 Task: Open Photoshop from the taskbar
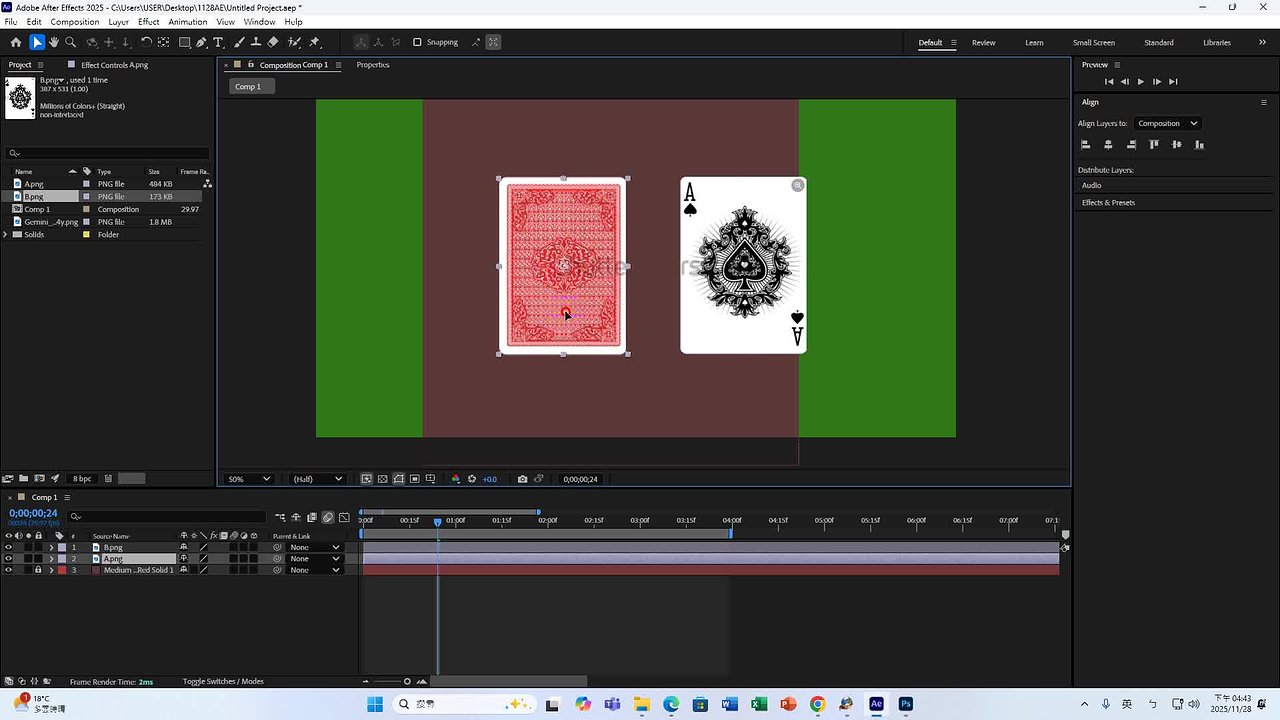pos(905,704)
